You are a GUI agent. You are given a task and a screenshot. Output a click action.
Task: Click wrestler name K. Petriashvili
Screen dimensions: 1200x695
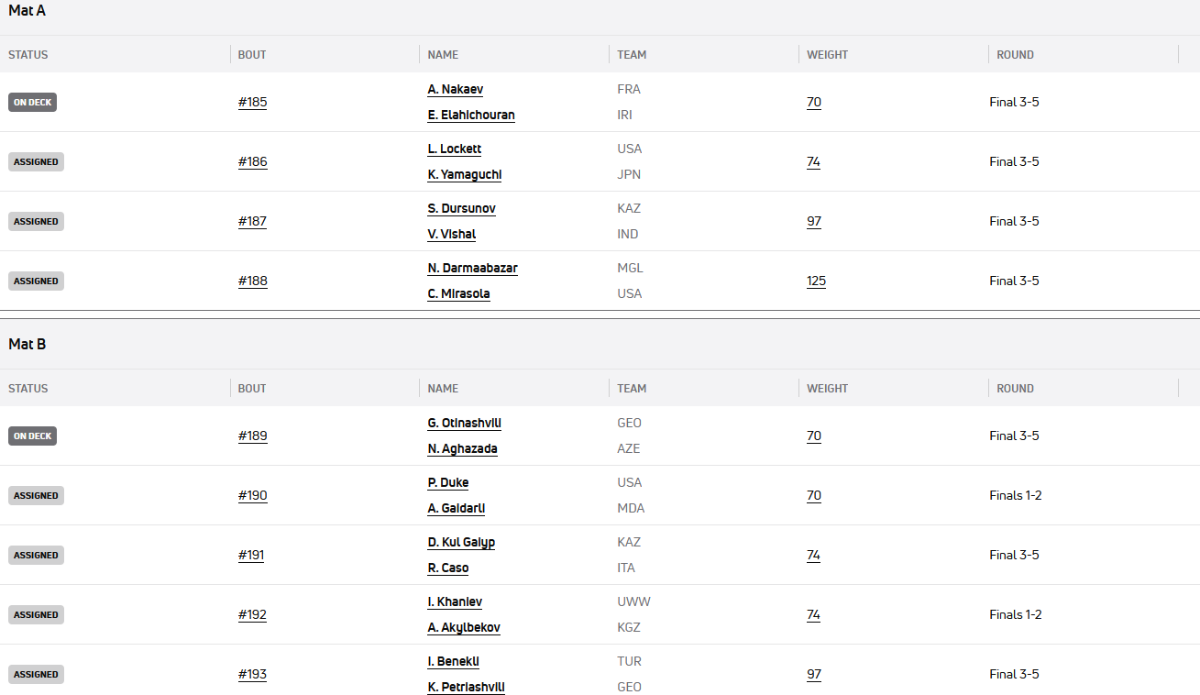coord(466,687)
